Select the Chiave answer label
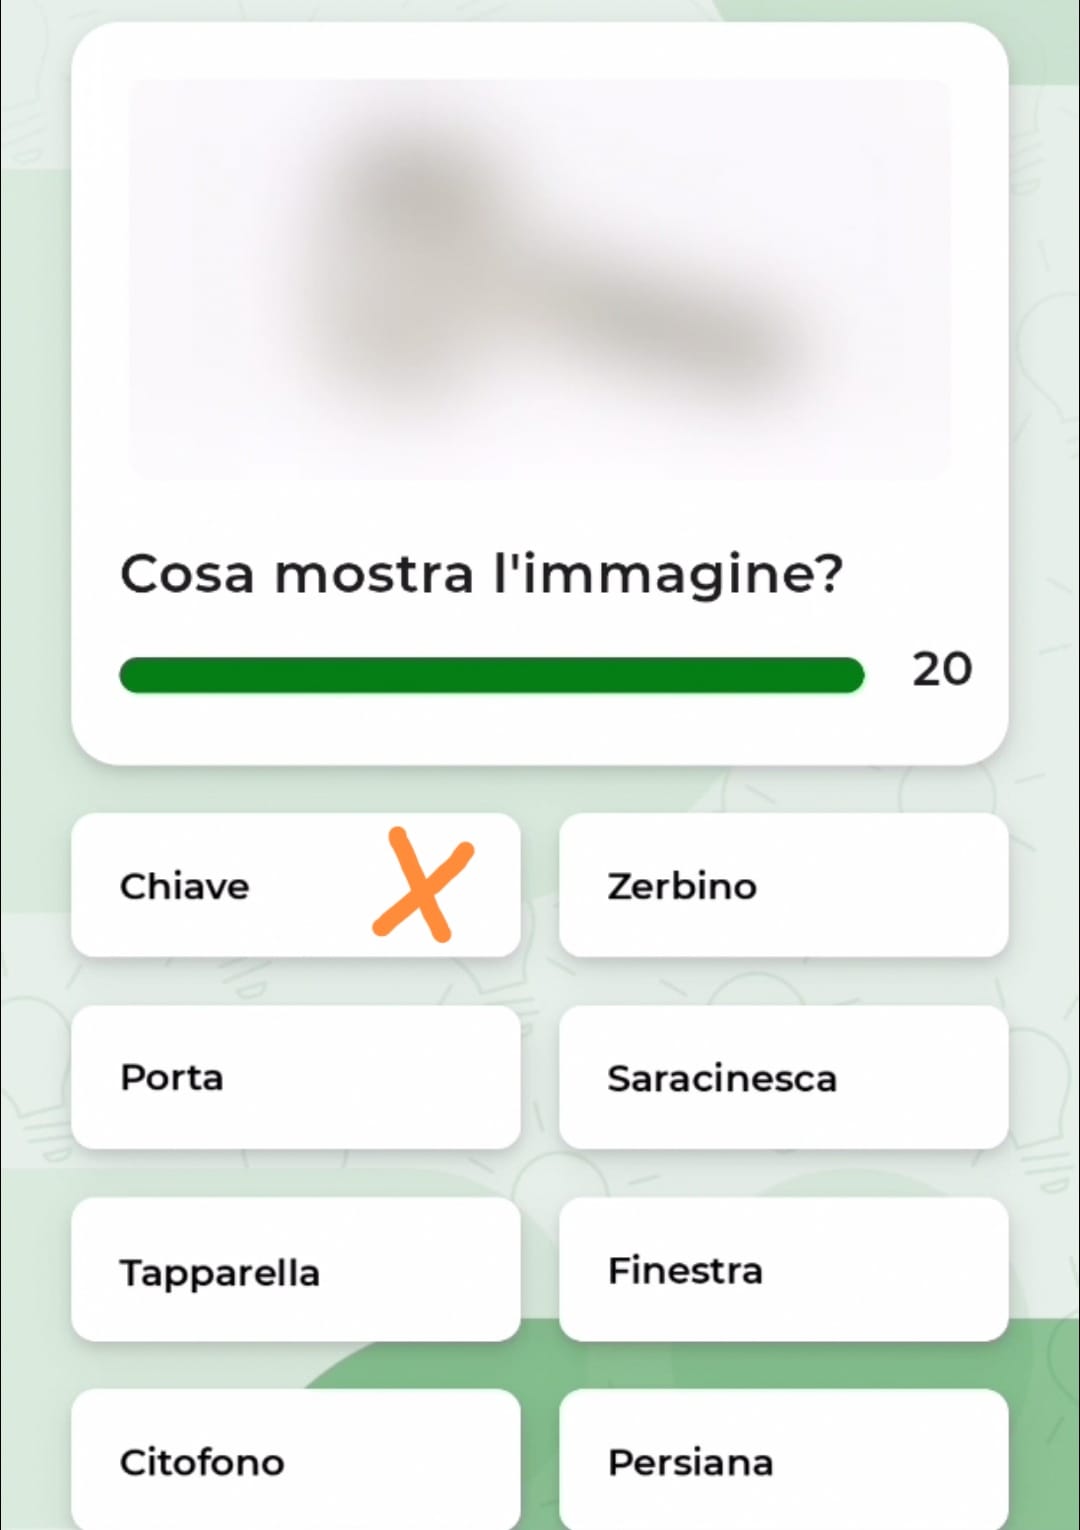Screen dimensions: 1080x1530 coord(185,886)
